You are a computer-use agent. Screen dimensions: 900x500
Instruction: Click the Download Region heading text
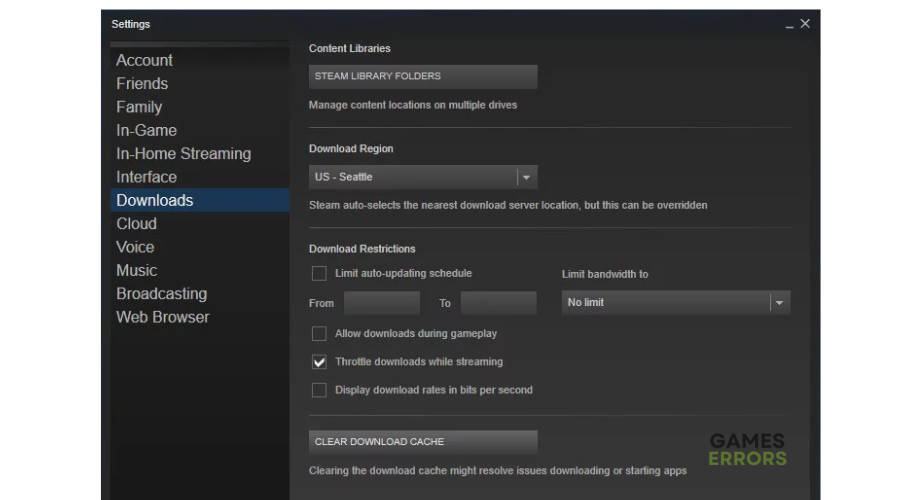(x=351, y=149)
